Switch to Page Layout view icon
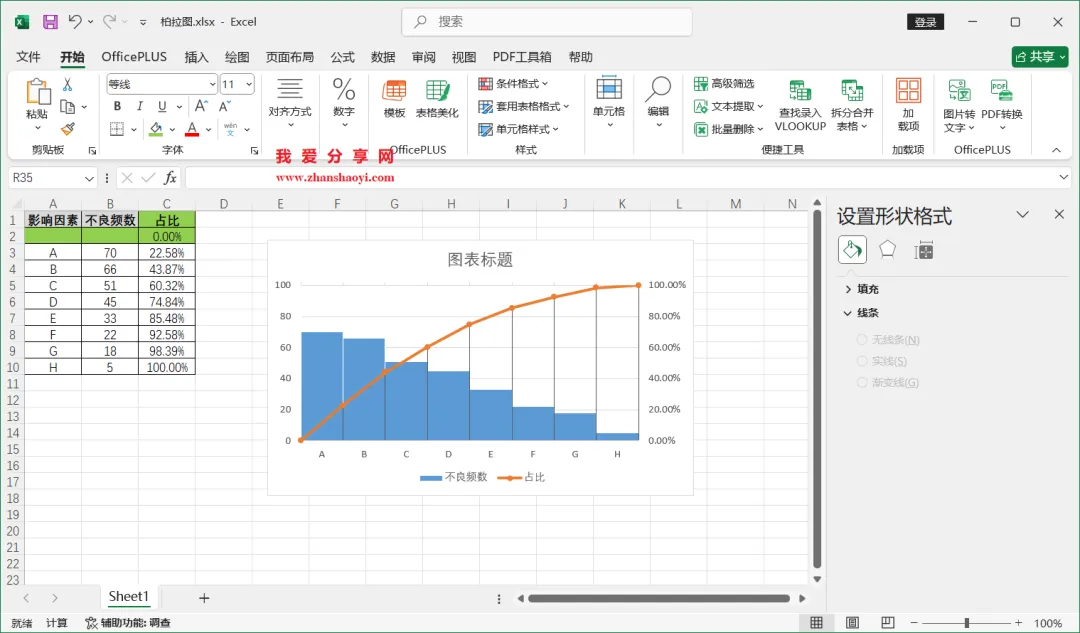Viewport: 1080px width, 633px height. click(x=852, y=623)
